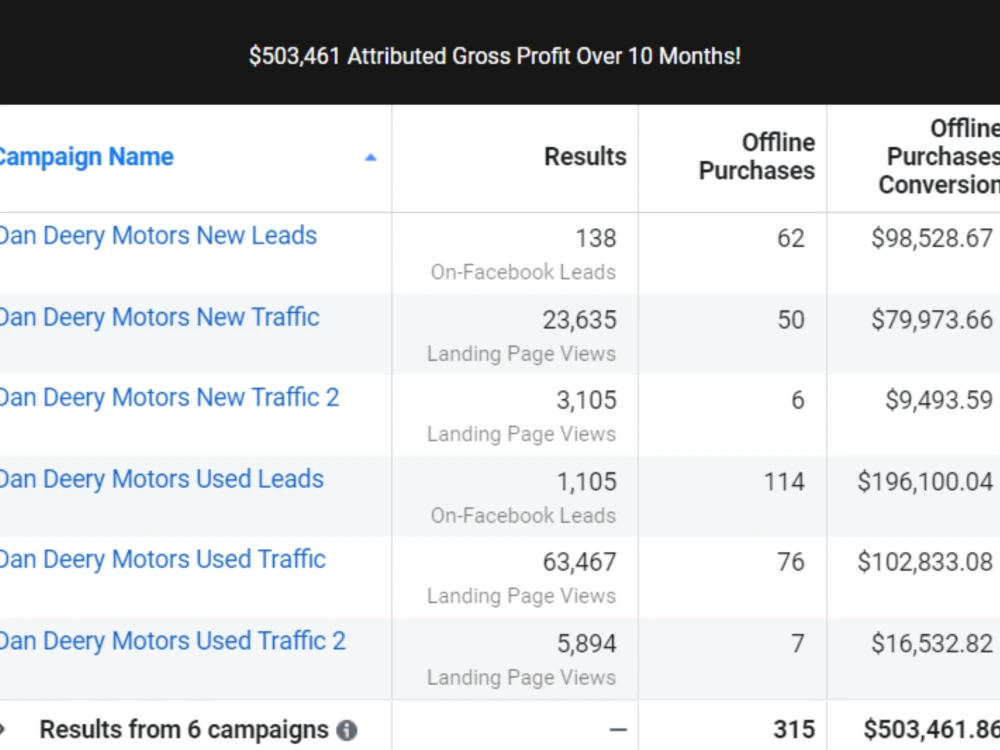
Task: Open the Dan Deery Motors New Leads campaign
Action: [x=158, y=236]
